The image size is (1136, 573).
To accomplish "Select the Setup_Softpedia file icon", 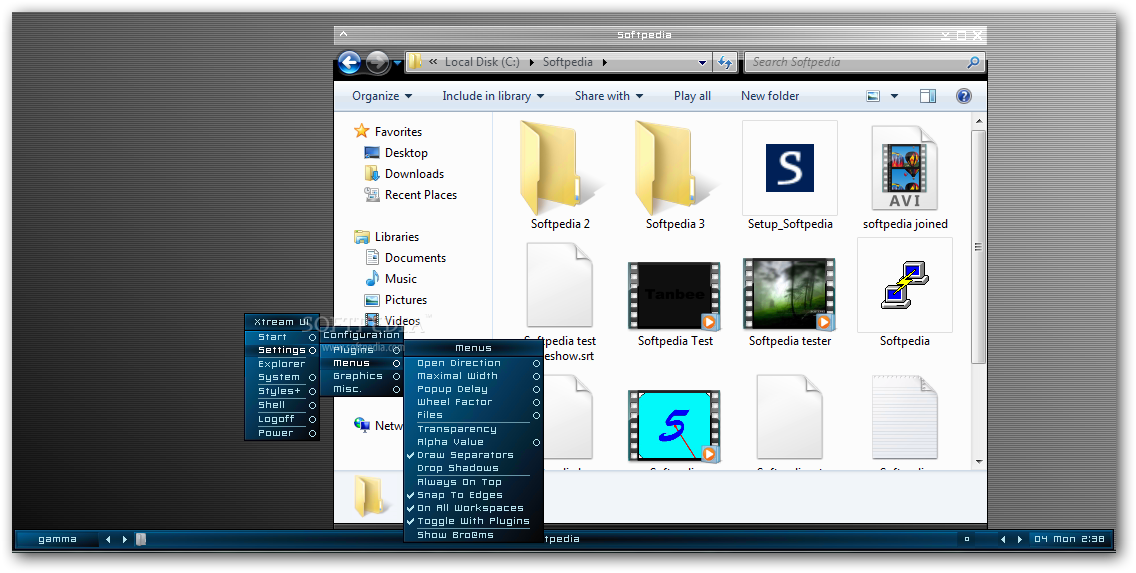I will [790, 168].
